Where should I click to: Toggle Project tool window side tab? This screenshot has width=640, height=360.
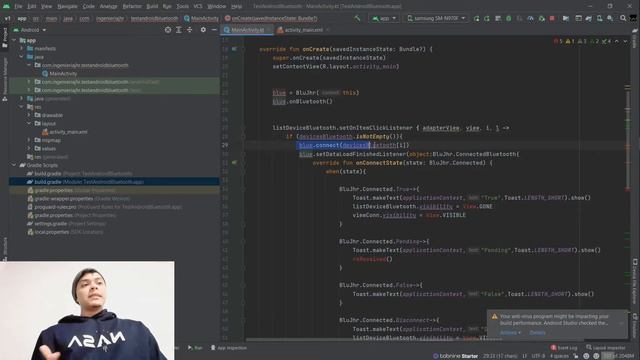pyautogui.click(x=4, y=38)
